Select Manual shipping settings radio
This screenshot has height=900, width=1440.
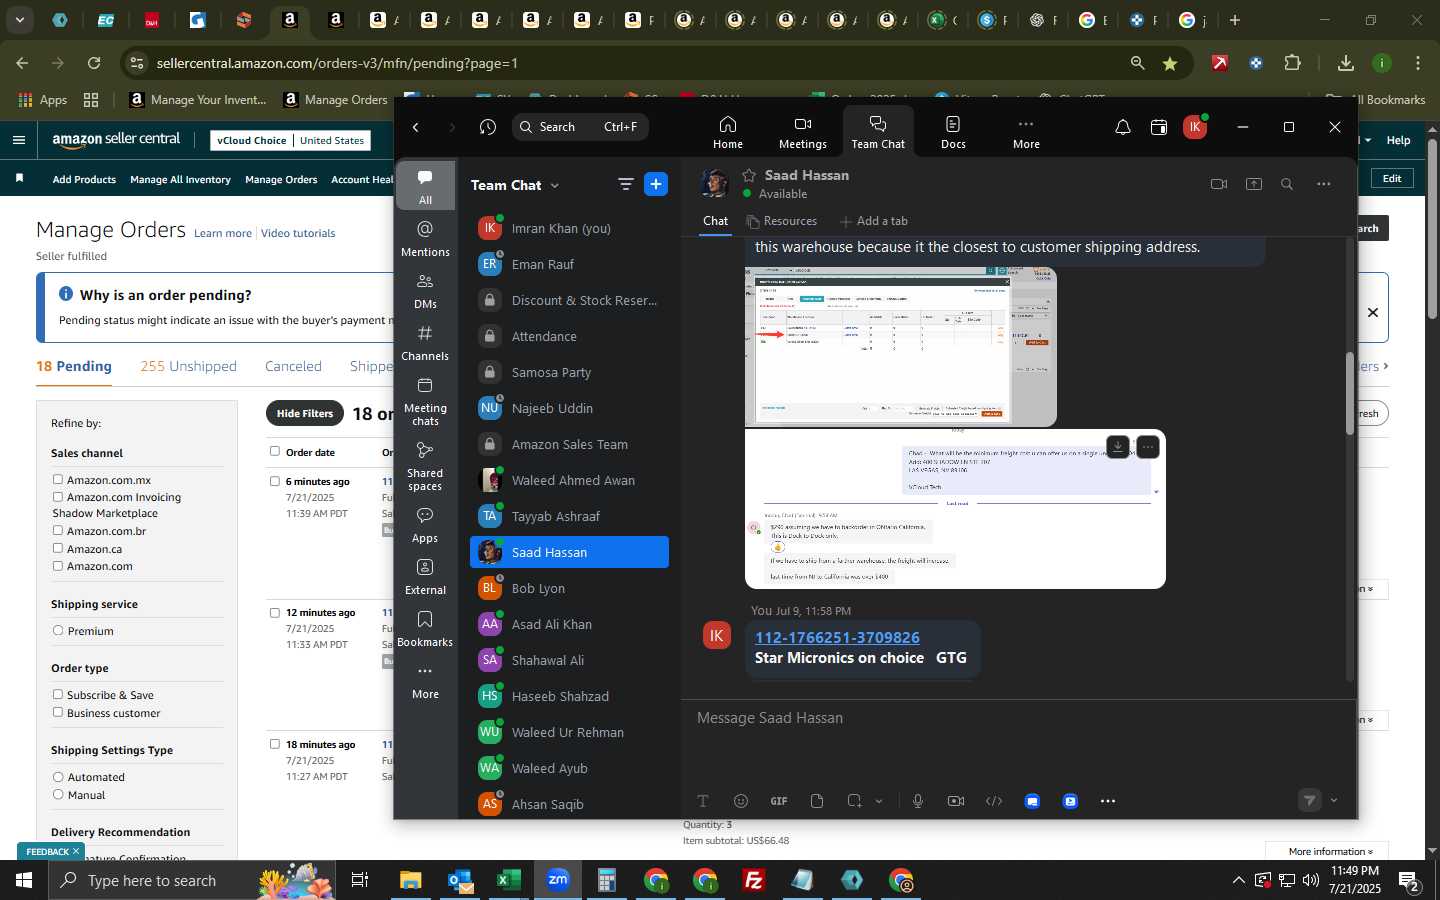pos(58,795)
